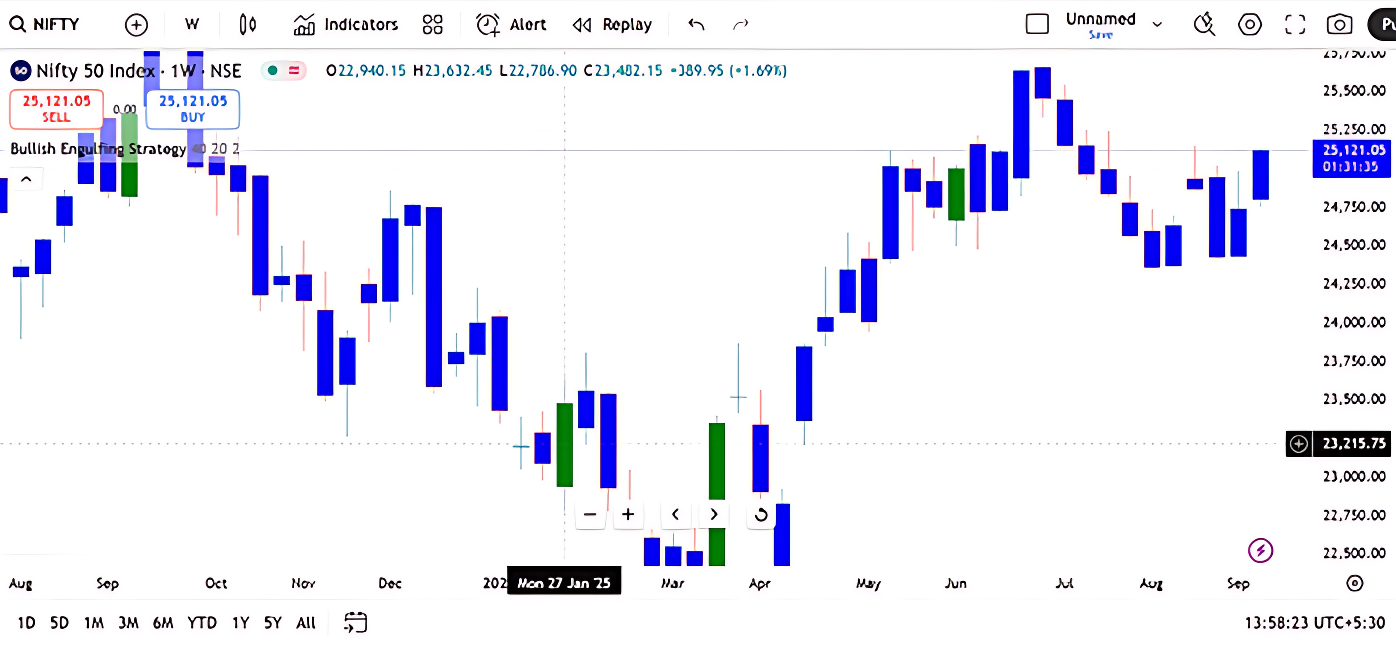Viewport: 1396px width, 648px height.
Task: Undo the last action
Action: [x=697, y=24]
